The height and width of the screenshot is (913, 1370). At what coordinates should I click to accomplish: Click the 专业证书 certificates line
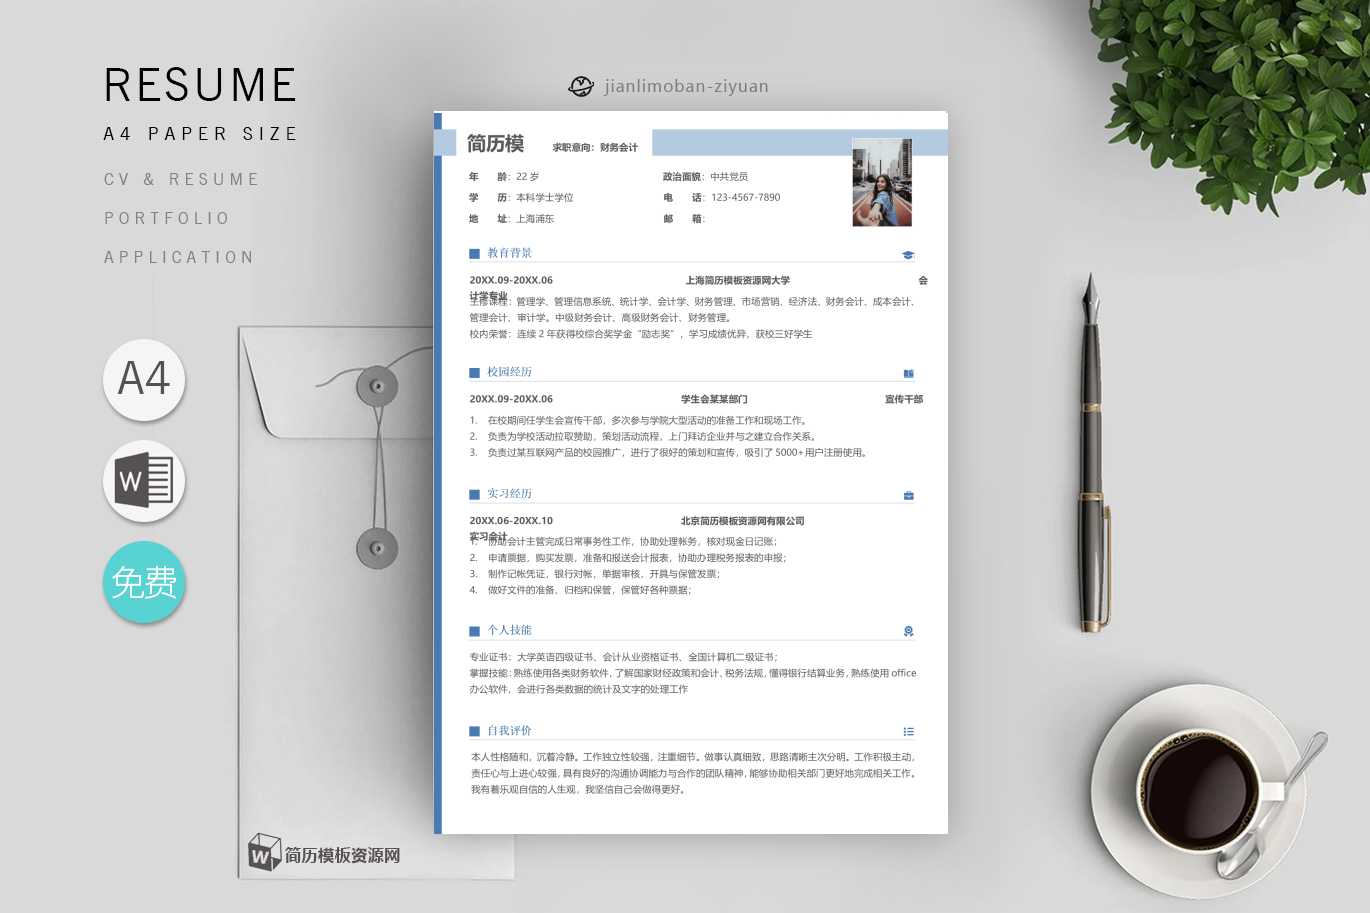624,657
